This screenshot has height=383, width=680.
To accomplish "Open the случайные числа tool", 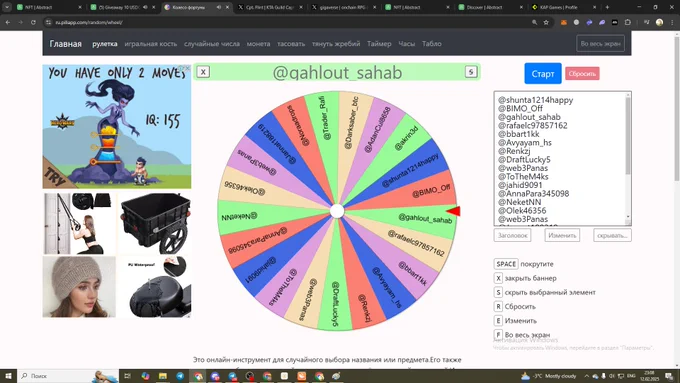I will click(x=212, y=44).
